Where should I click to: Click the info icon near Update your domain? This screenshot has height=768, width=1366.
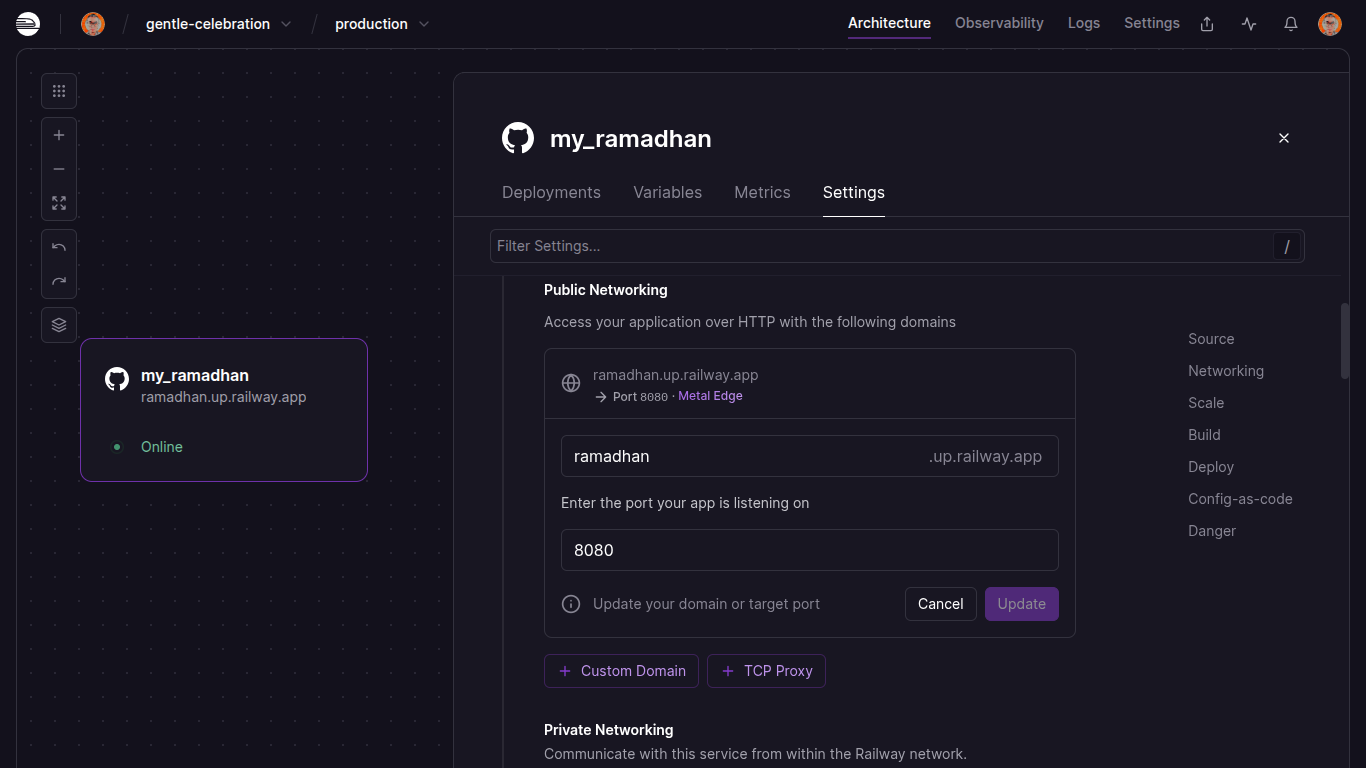tap(571, 604)
